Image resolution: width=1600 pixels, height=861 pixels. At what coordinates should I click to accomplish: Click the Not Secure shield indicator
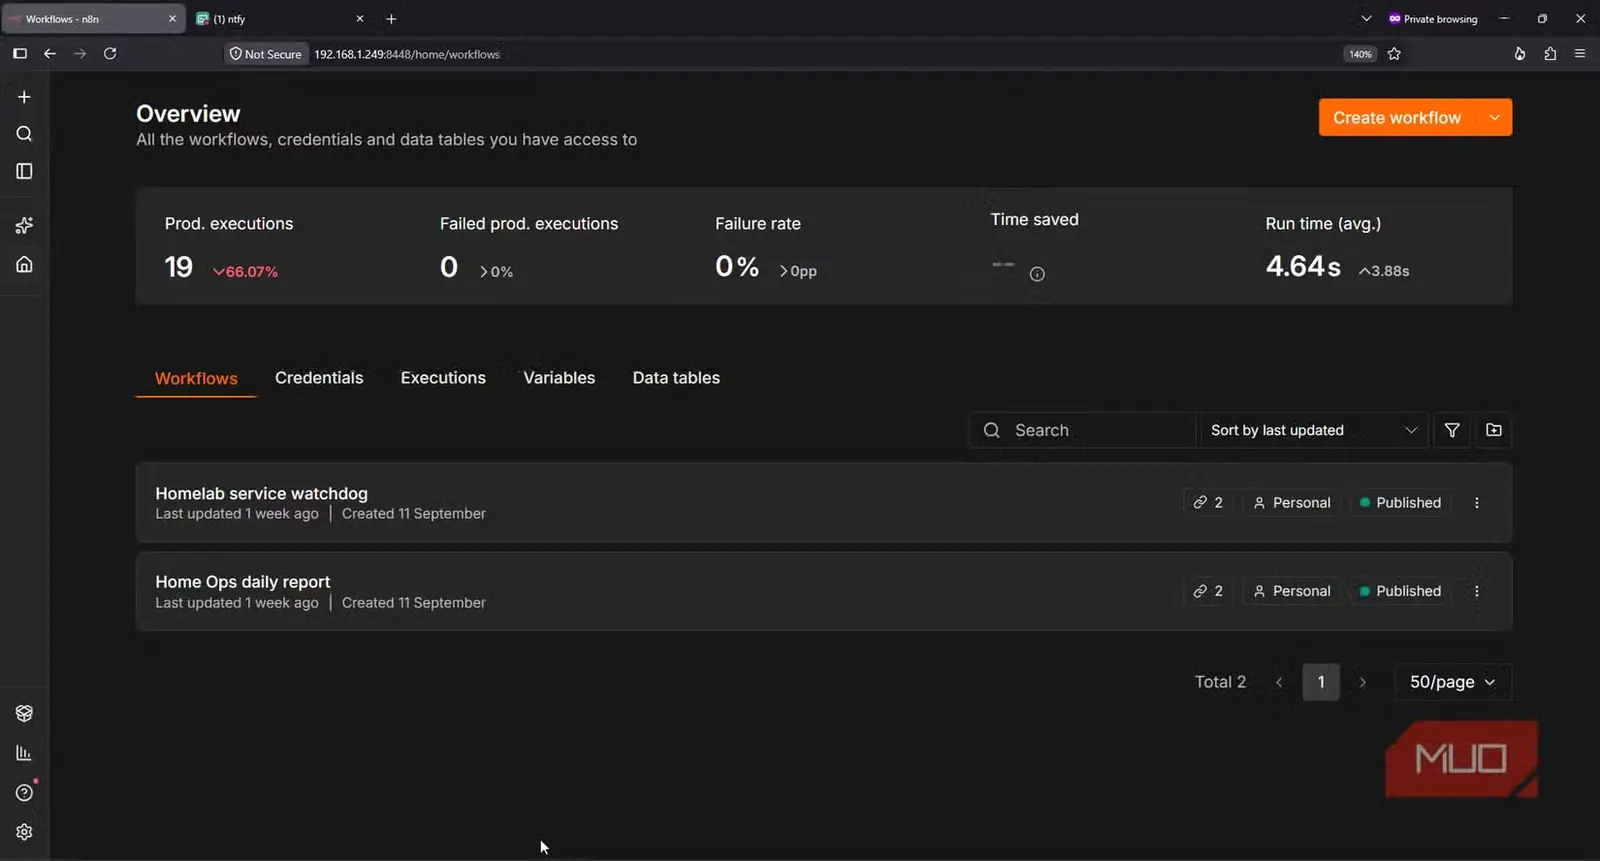[266, 54]
